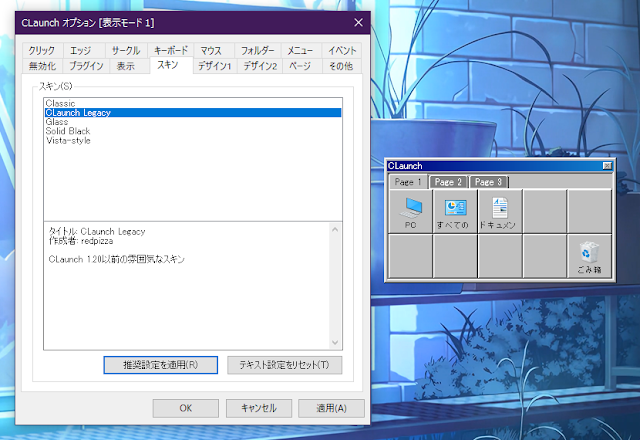This screenshot has width=640, height=440.
Task: Open the ドキュメン document icon in the CLaunch launcher
Action: (x=500, y=211)
